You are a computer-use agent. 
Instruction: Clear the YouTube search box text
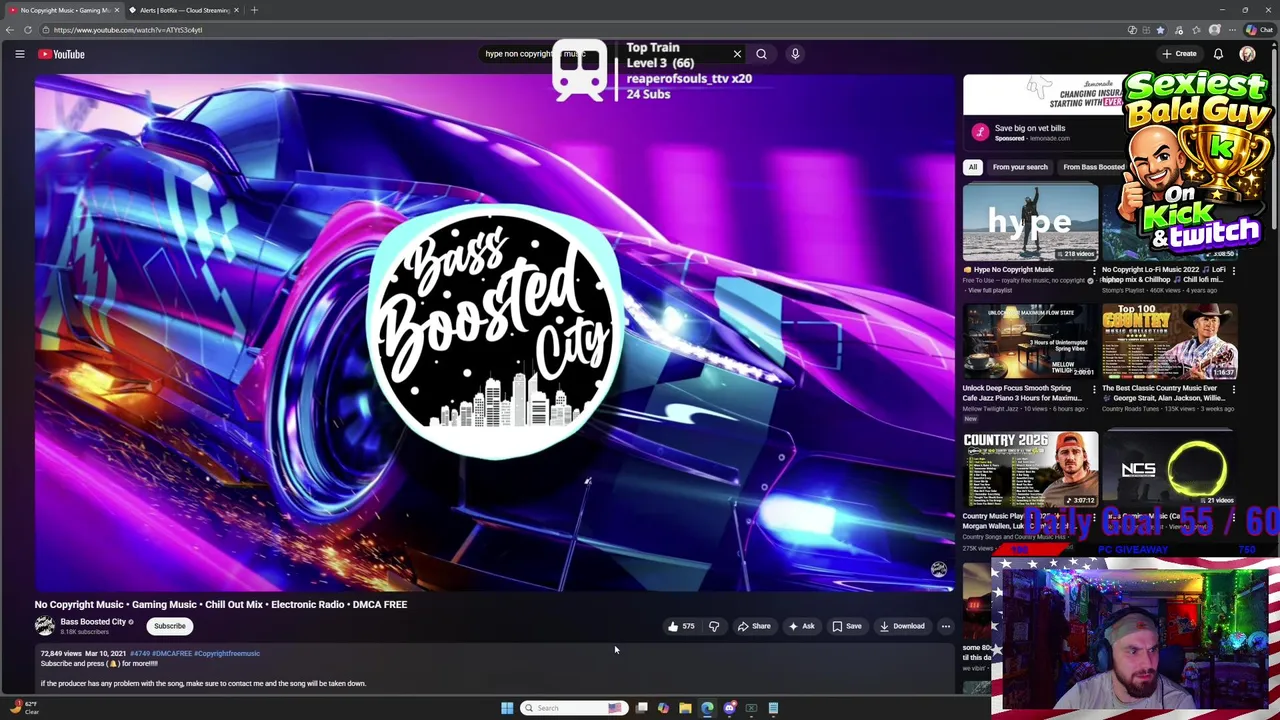pyautogui.click(x=737, y=54)
